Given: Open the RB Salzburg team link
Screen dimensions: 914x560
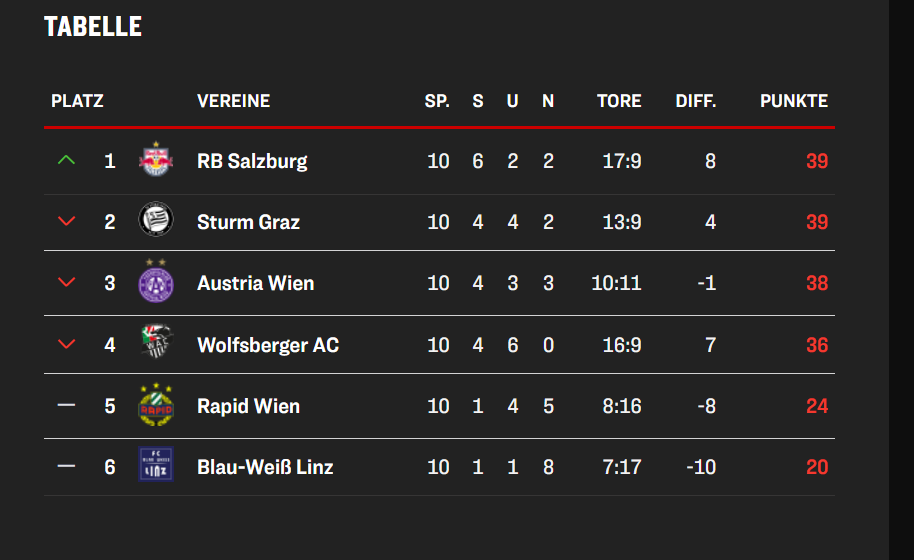Looking at the screenshot, I should tap(252, 161).
